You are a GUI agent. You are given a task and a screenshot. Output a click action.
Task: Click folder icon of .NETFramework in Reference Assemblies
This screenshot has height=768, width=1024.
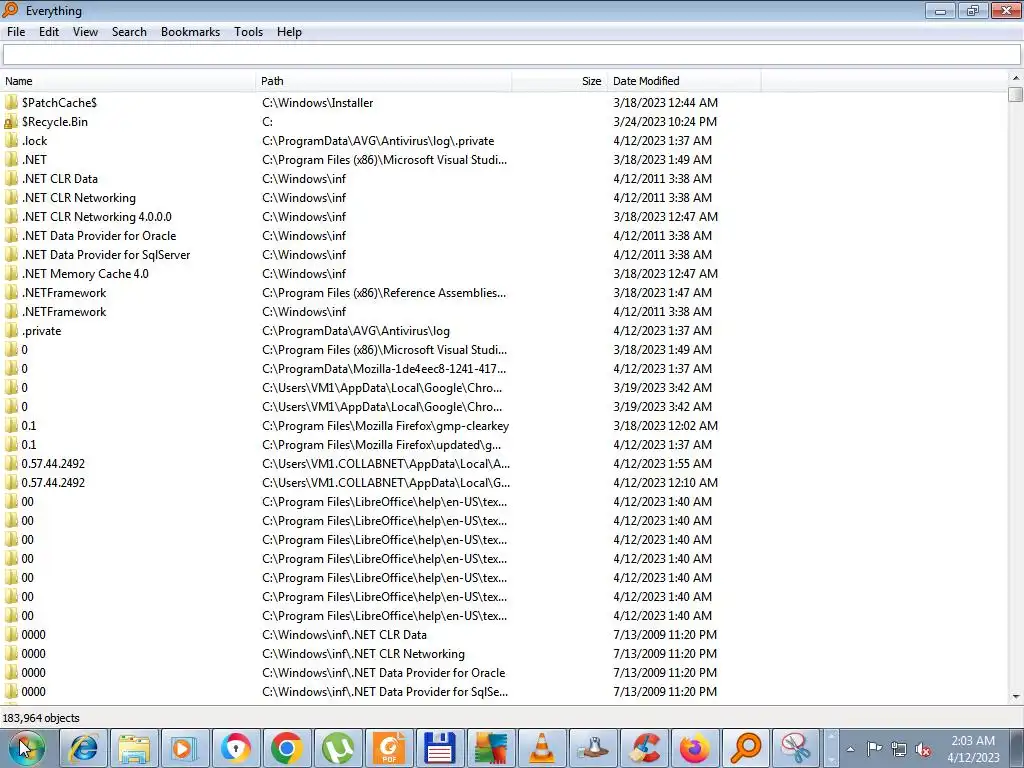point(11,293)
